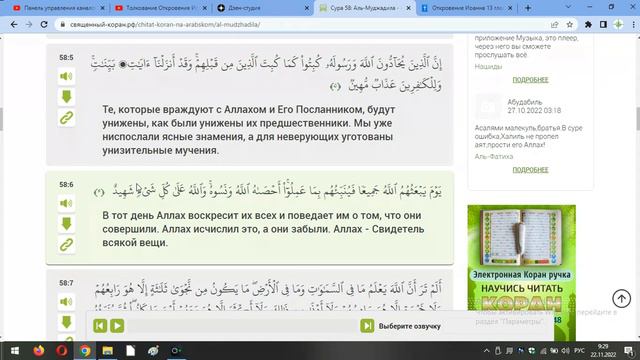The width and height of the screenshot is (640, 360).
Task: Play audio for verse 58:6
Action: 66,203
